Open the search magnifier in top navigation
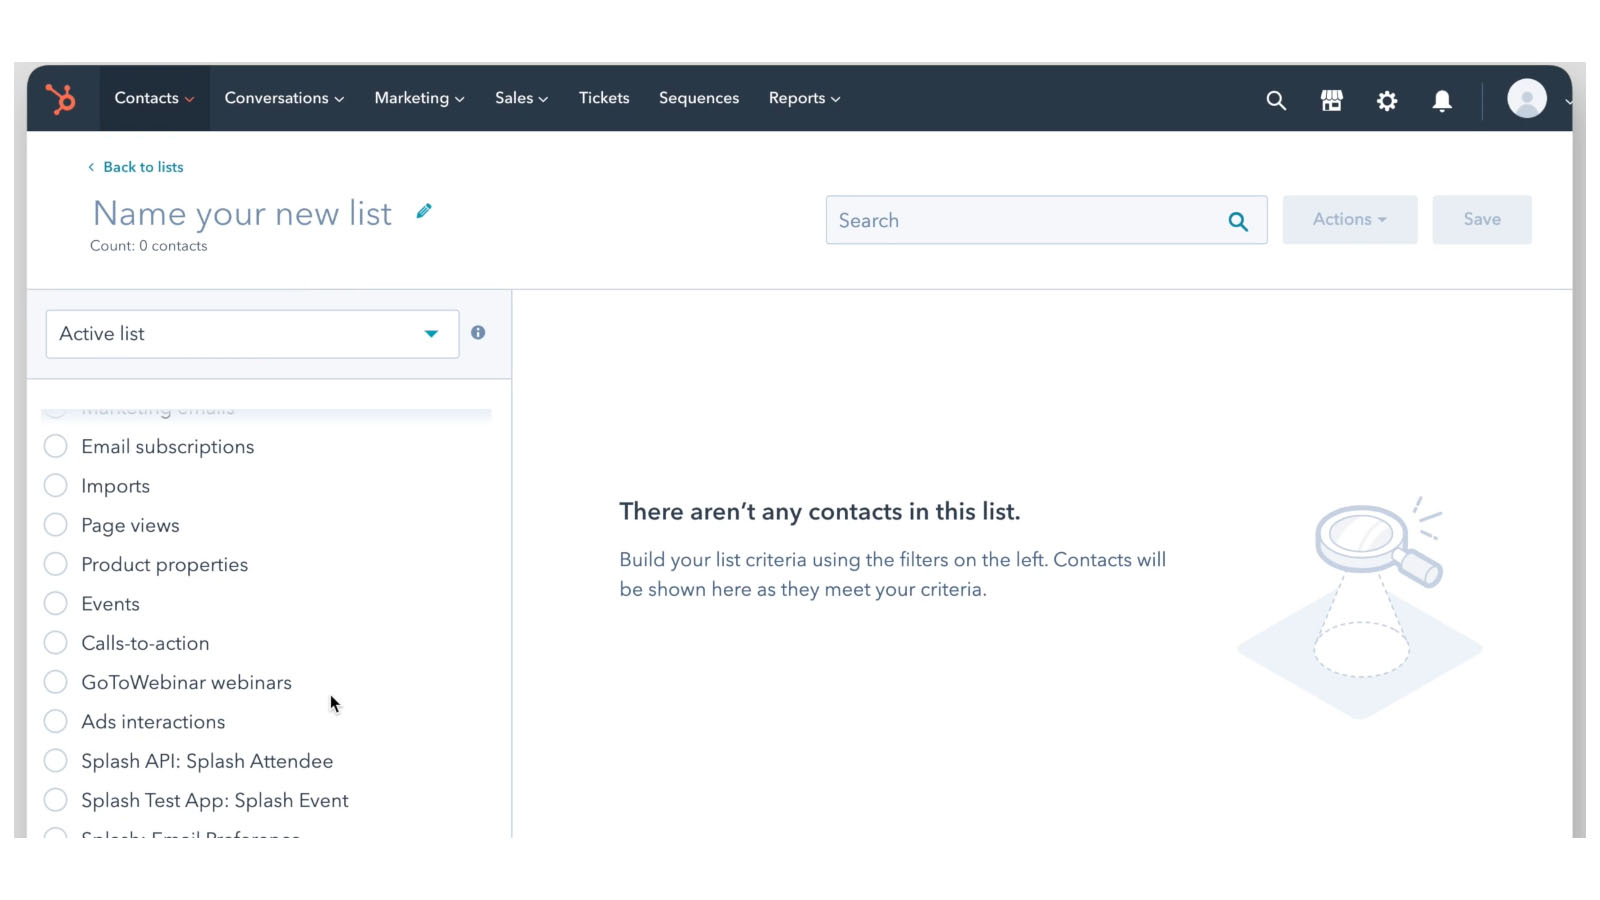1600x900 pixels. click(x=1275, y=100)
